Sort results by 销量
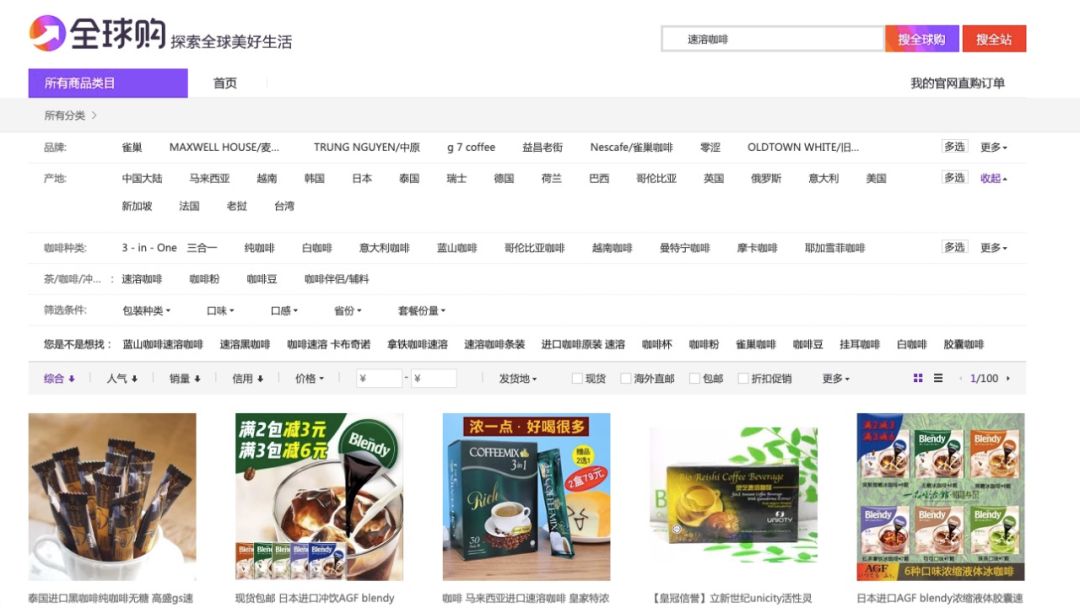The image size is (1080, 608). tap(185, 378)
